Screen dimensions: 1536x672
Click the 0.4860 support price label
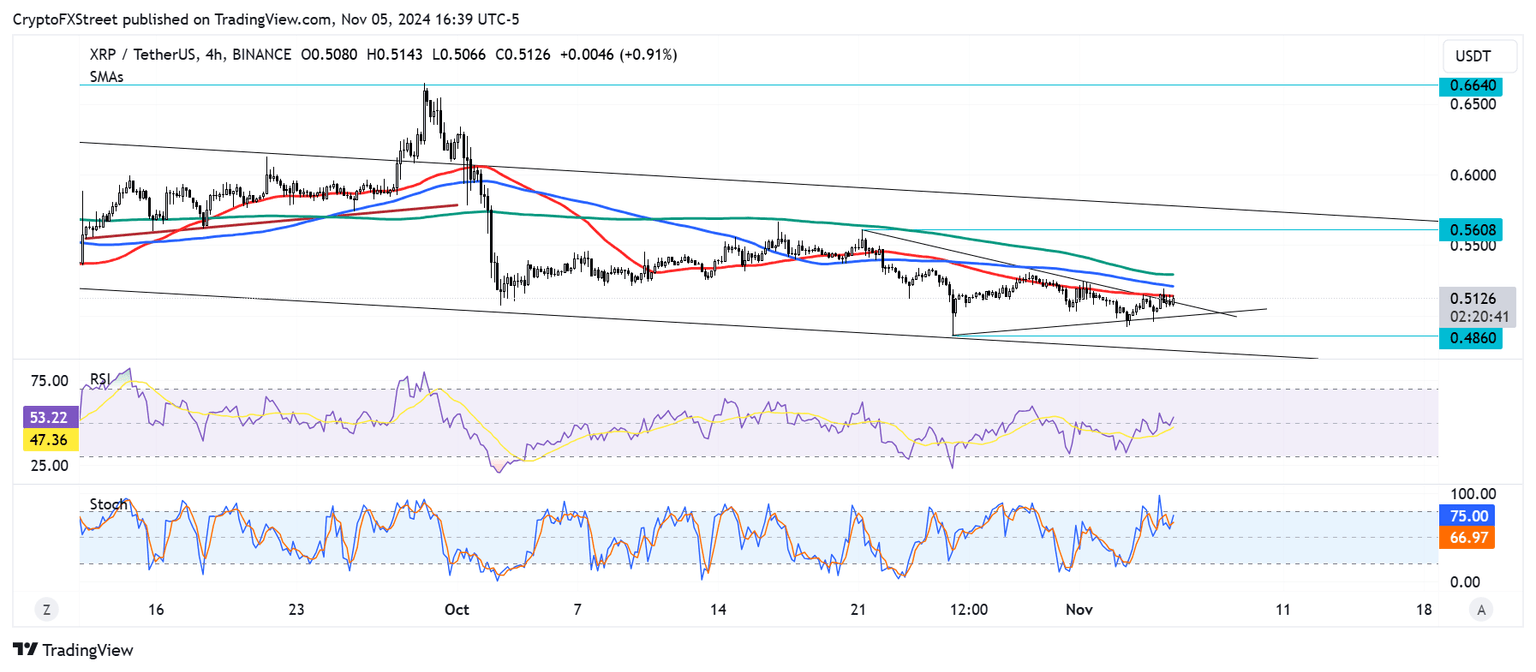click(1470, 338)
